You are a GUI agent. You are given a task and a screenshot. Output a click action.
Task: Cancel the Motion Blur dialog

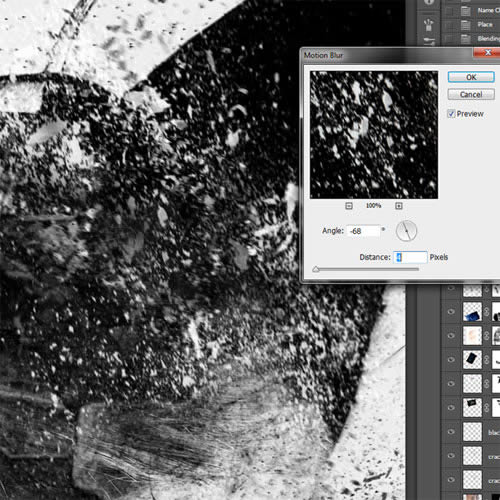471,94
